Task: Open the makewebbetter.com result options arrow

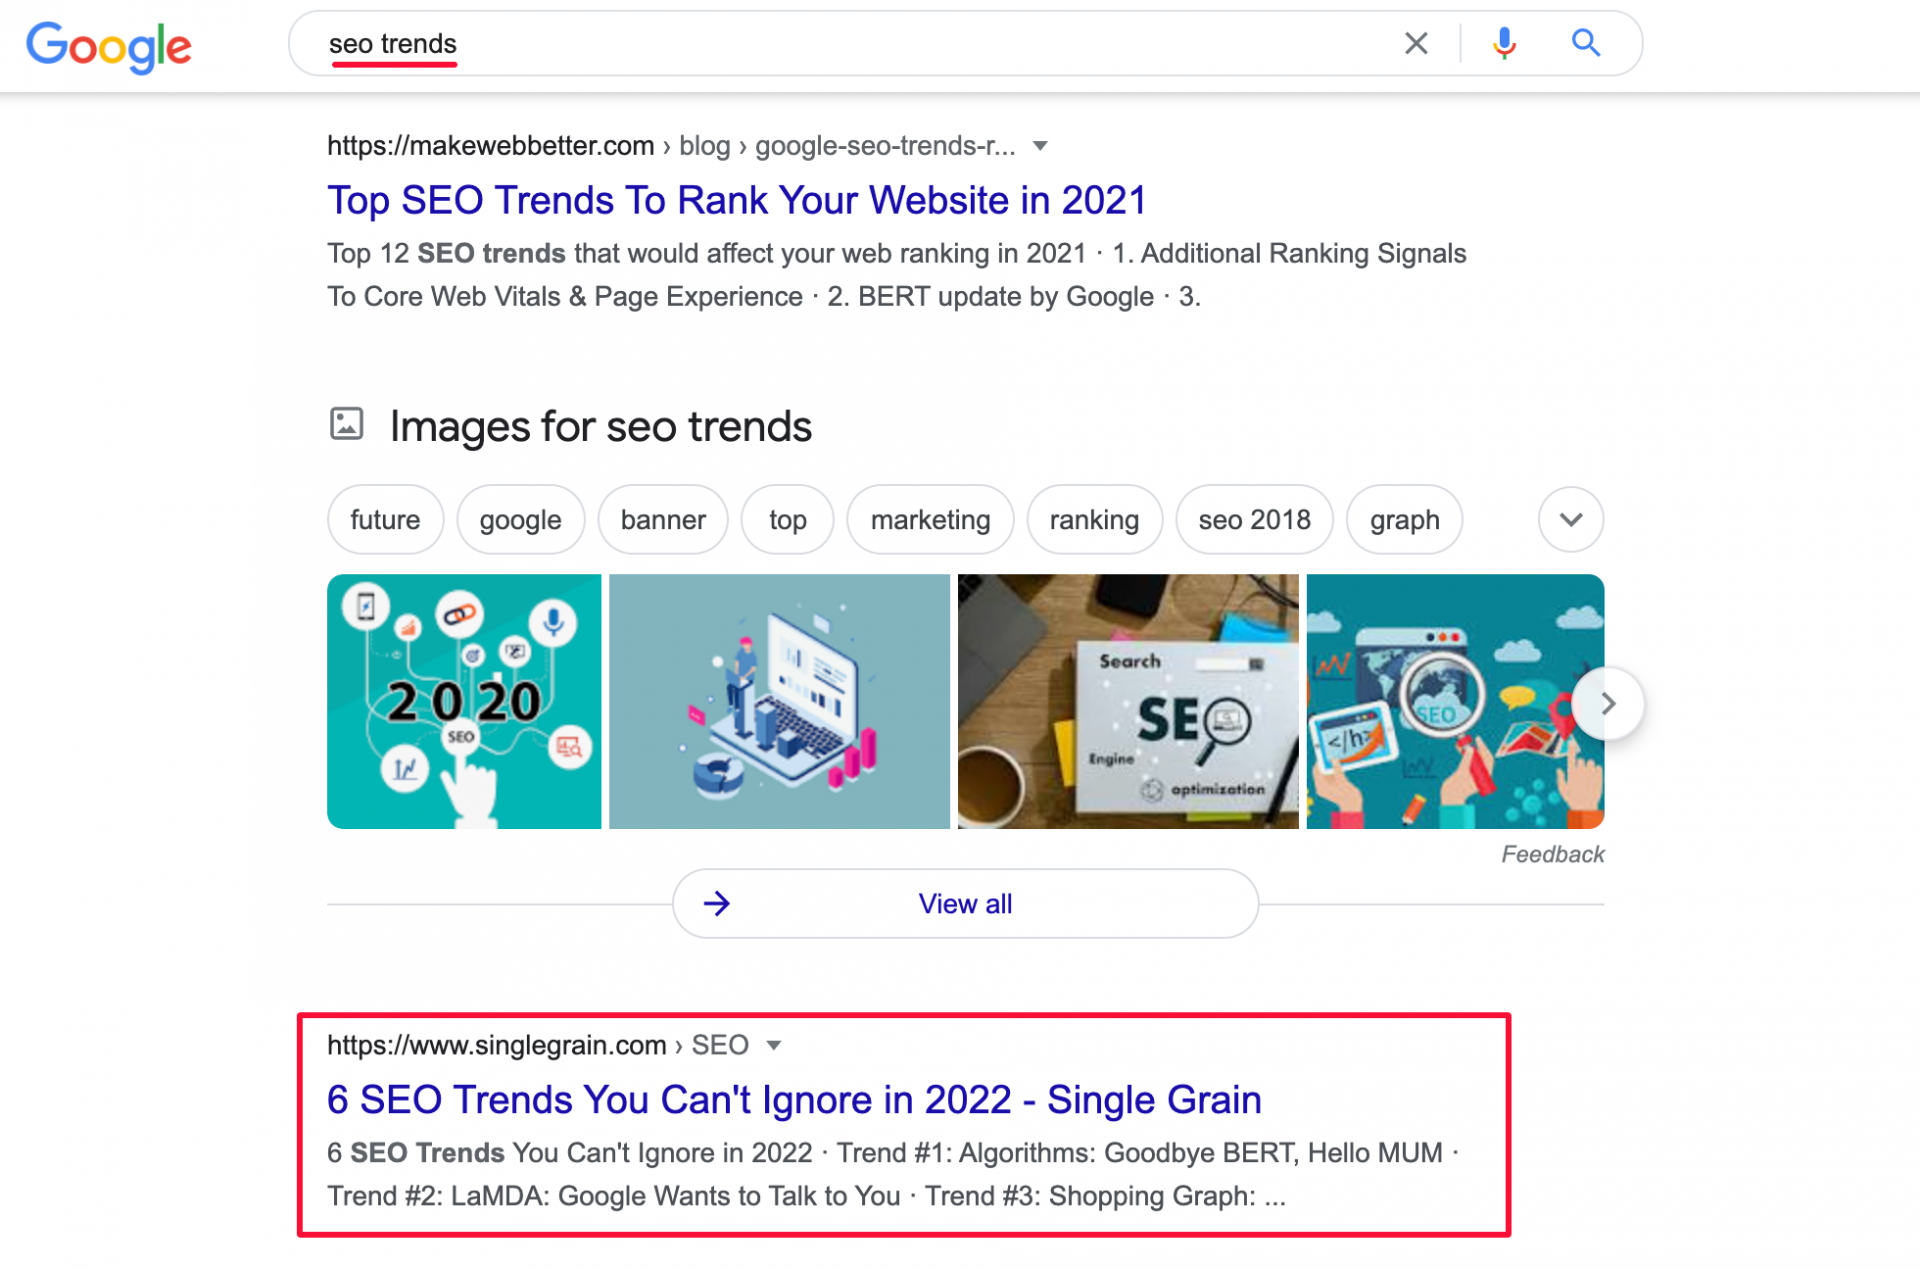Action: point(1040,146)
